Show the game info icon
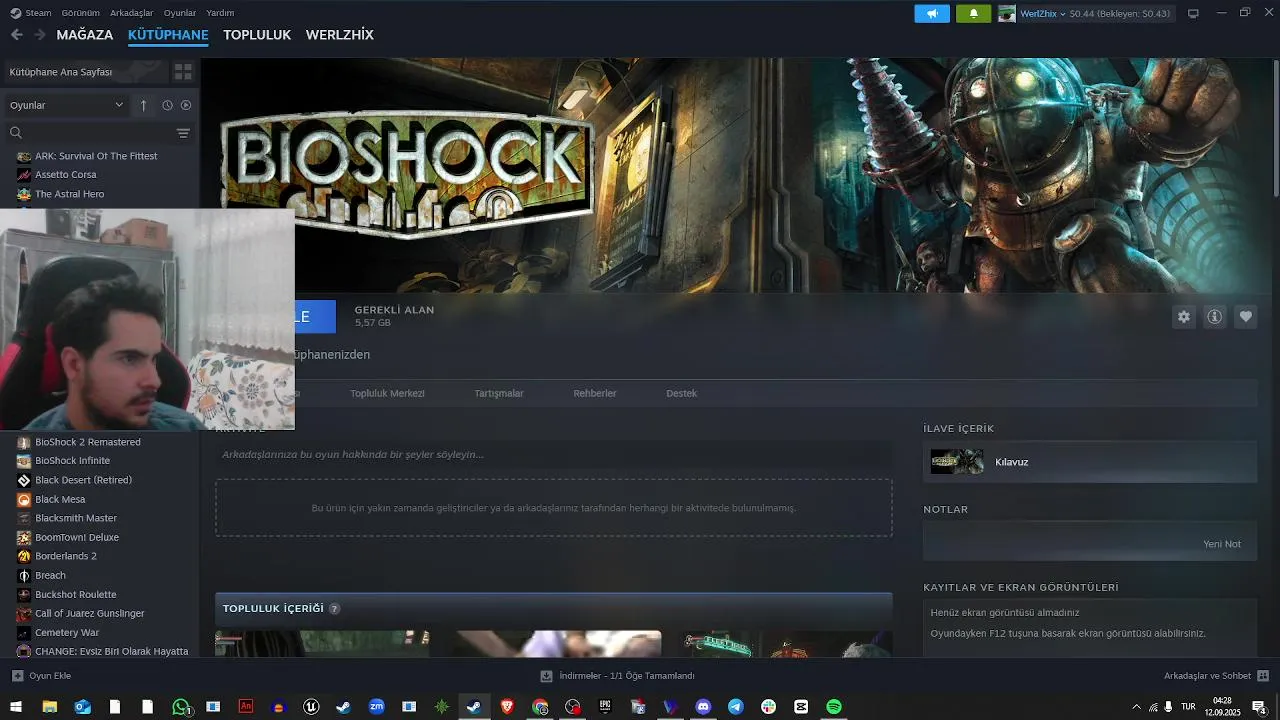Viewport: 1280px width, 720px height. [x=1214, y=317]
